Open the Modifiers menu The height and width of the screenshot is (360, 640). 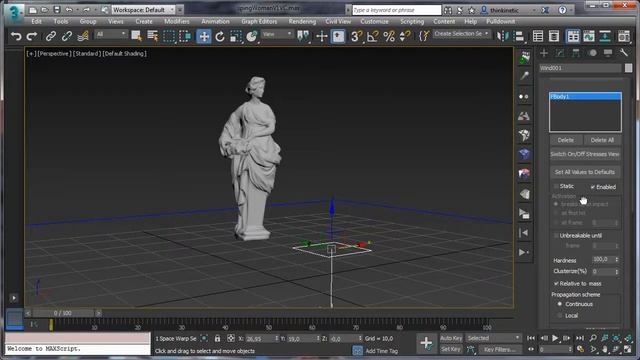pos(176,21)
